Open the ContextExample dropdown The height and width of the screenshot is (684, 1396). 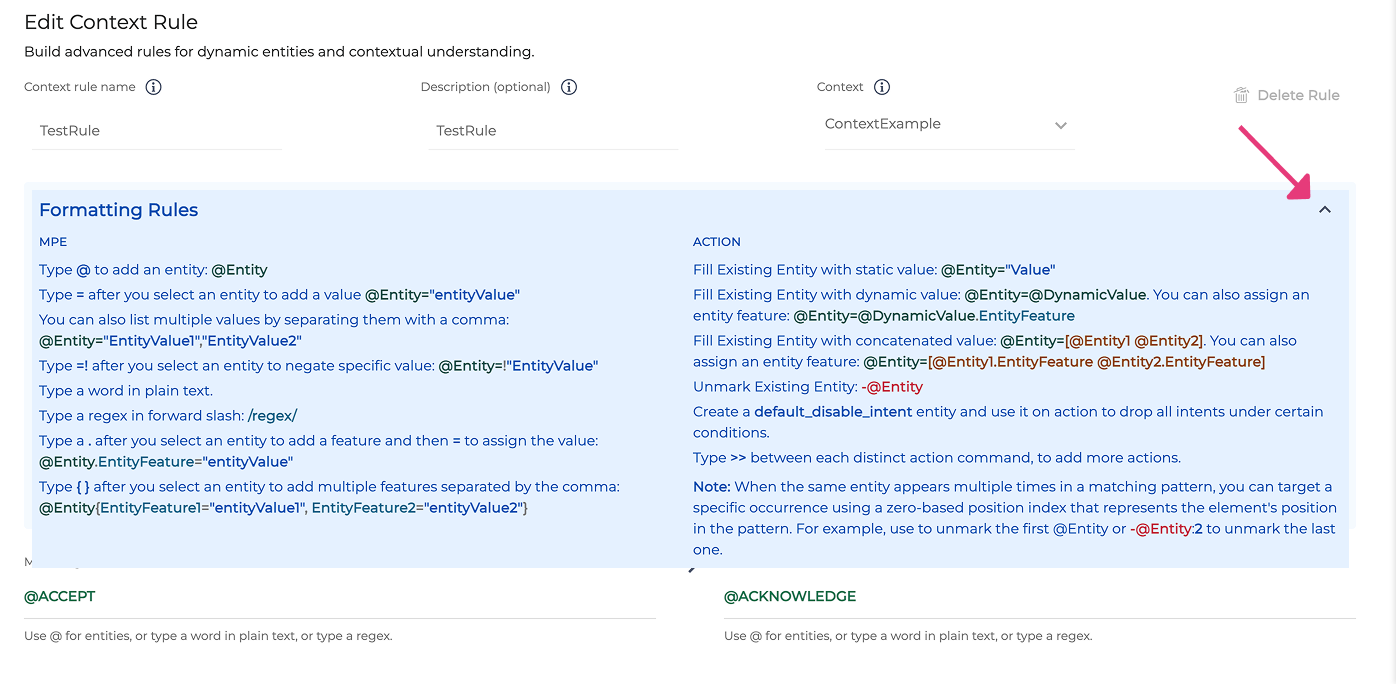[949, 125]
